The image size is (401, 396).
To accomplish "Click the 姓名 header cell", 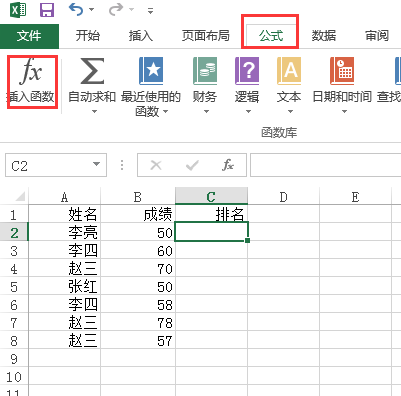I will point(65,214).
